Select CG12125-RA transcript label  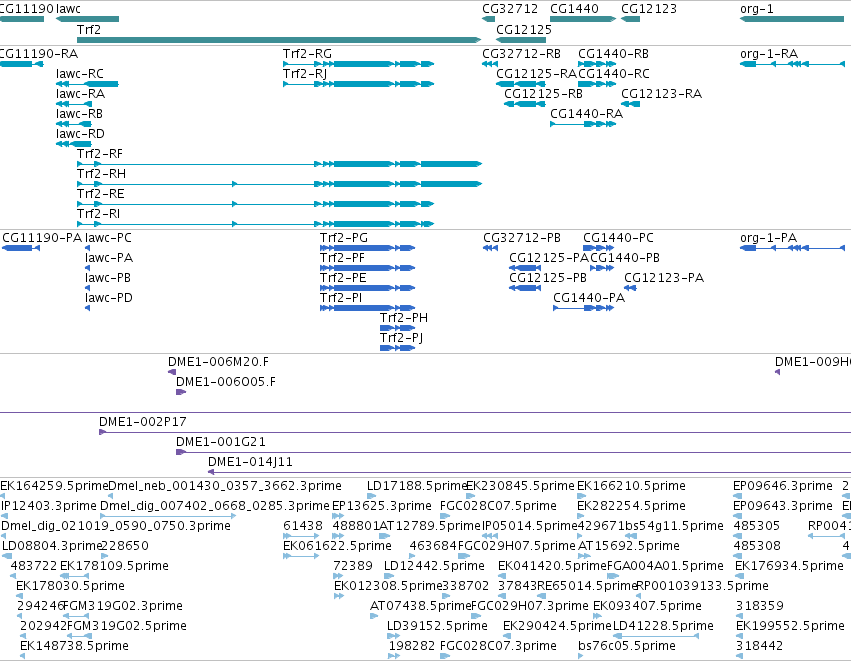(x=537, y=74)
